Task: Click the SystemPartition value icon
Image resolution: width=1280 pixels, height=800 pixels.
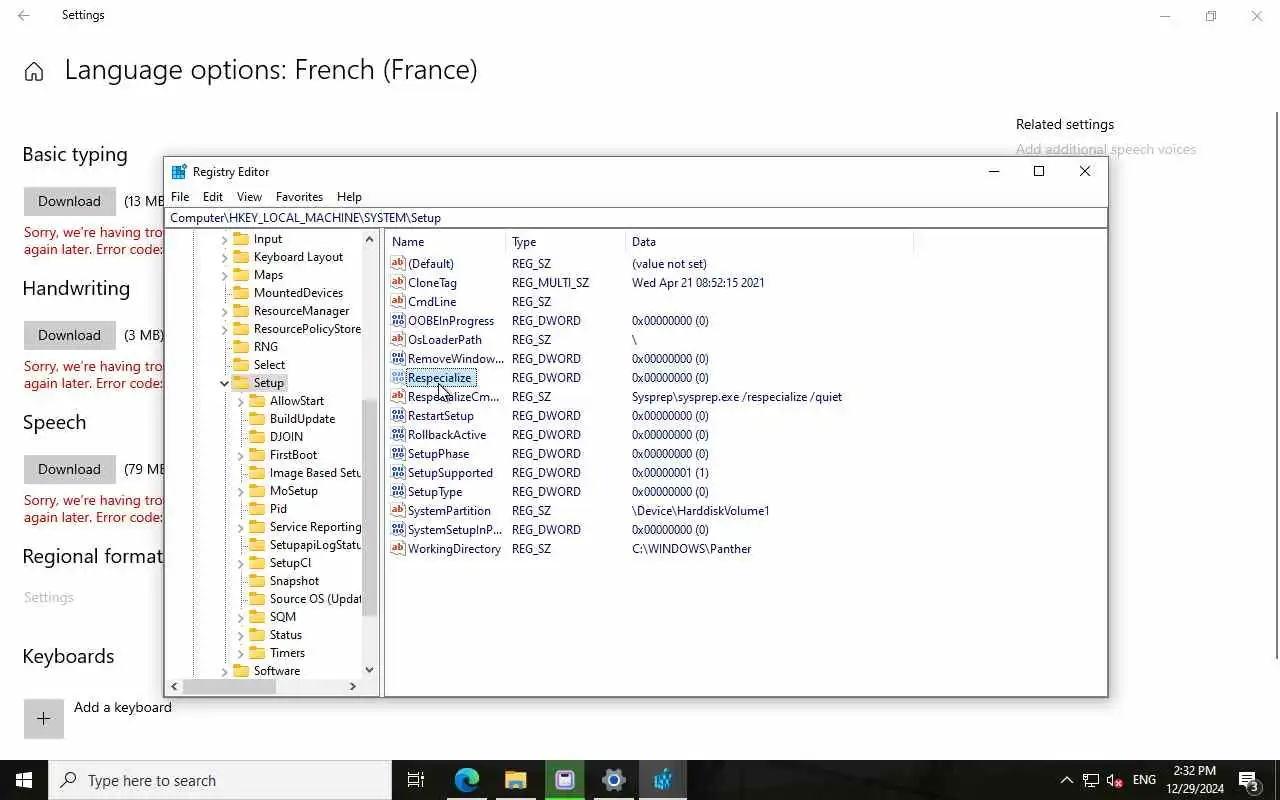Action: [x=398, y=511]
